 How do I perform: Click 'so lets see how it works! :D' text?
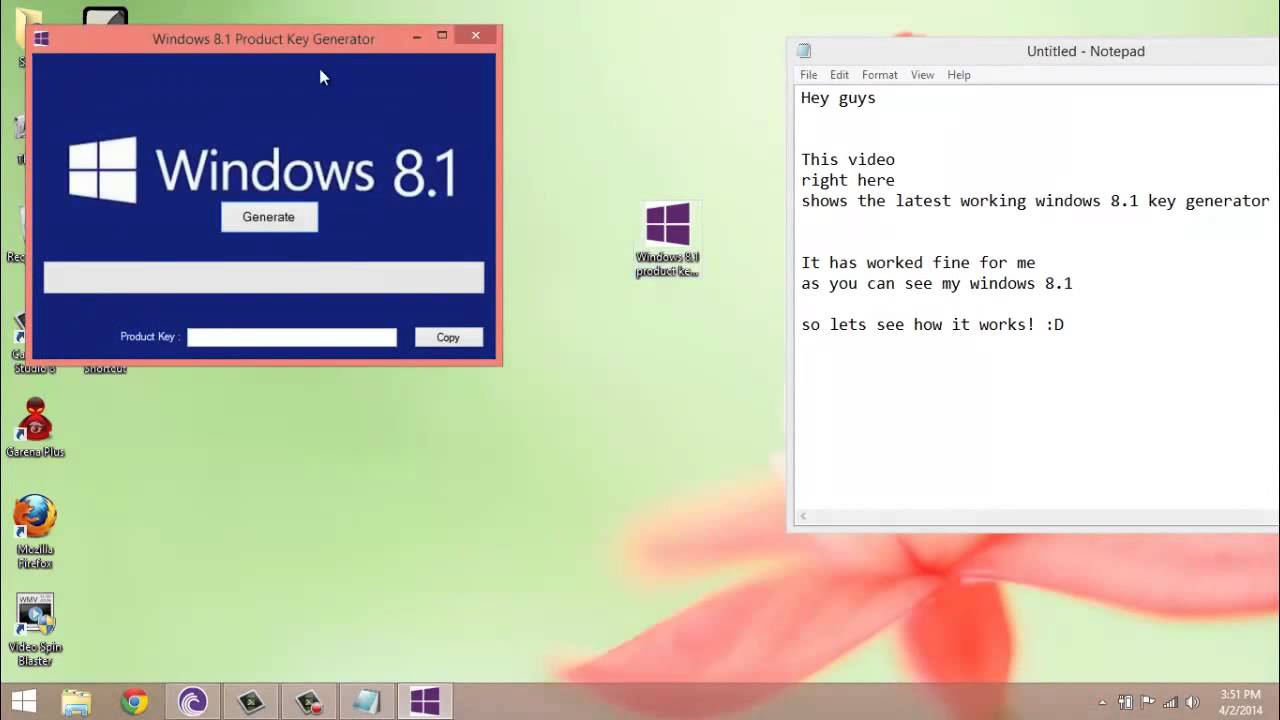[x=932, y=325]
